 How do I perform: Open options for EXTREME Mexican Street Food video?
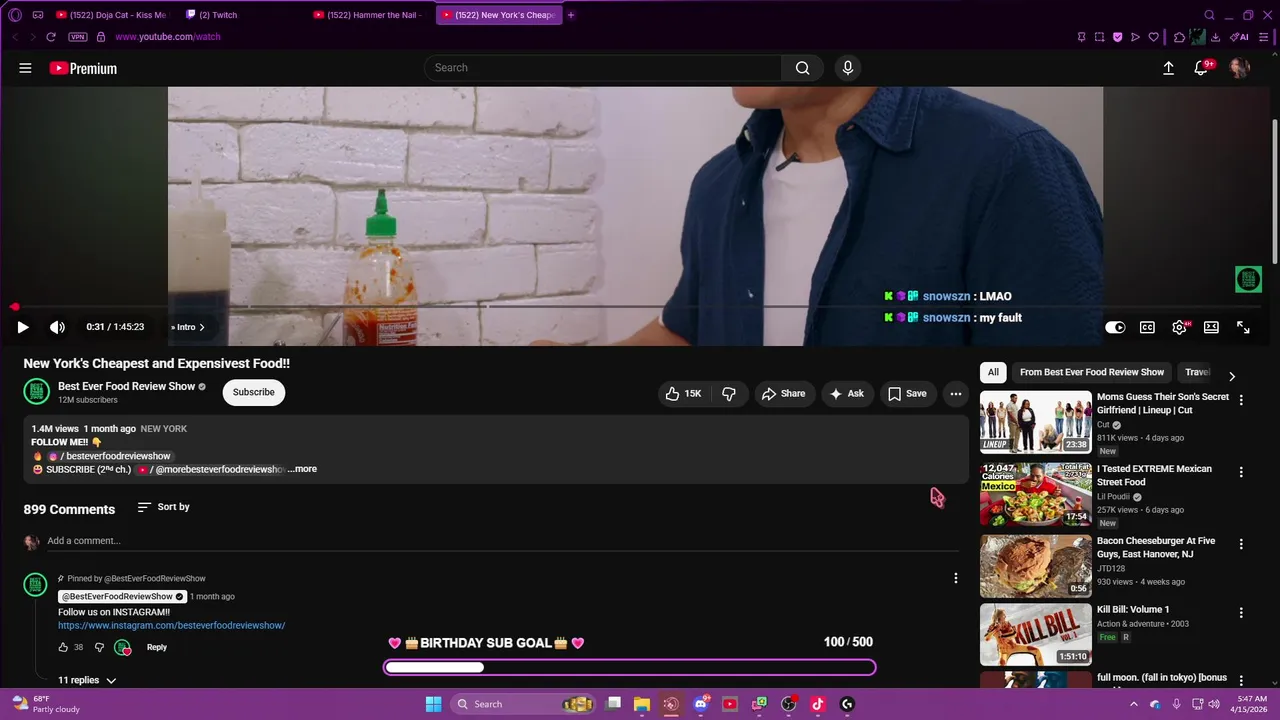coord(1241,472)
